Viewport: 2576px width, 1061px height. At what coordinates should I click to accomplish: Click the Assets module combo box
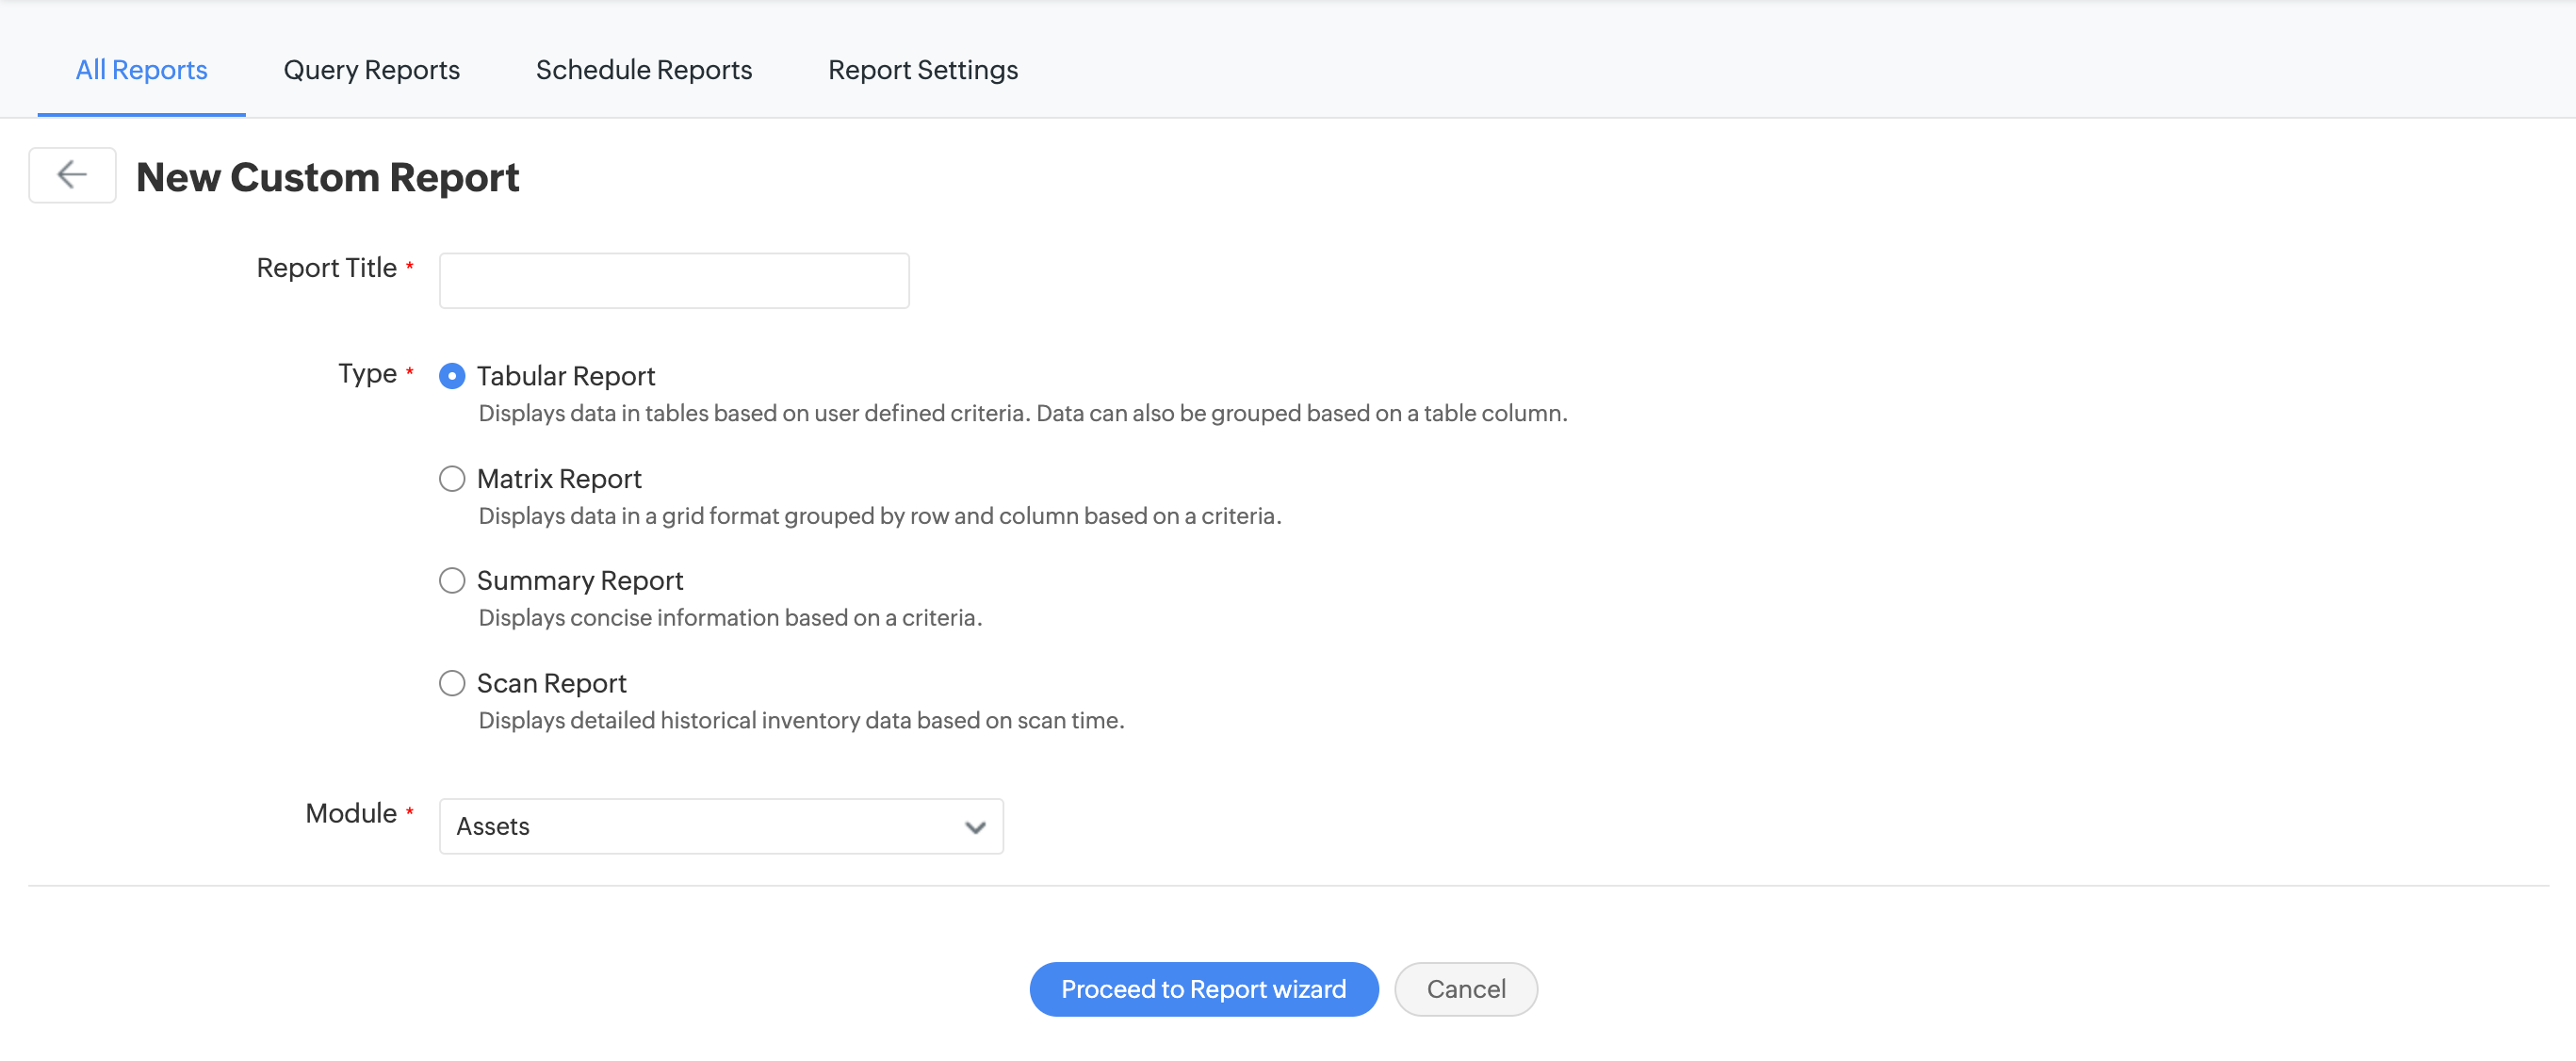pos(700,827)
